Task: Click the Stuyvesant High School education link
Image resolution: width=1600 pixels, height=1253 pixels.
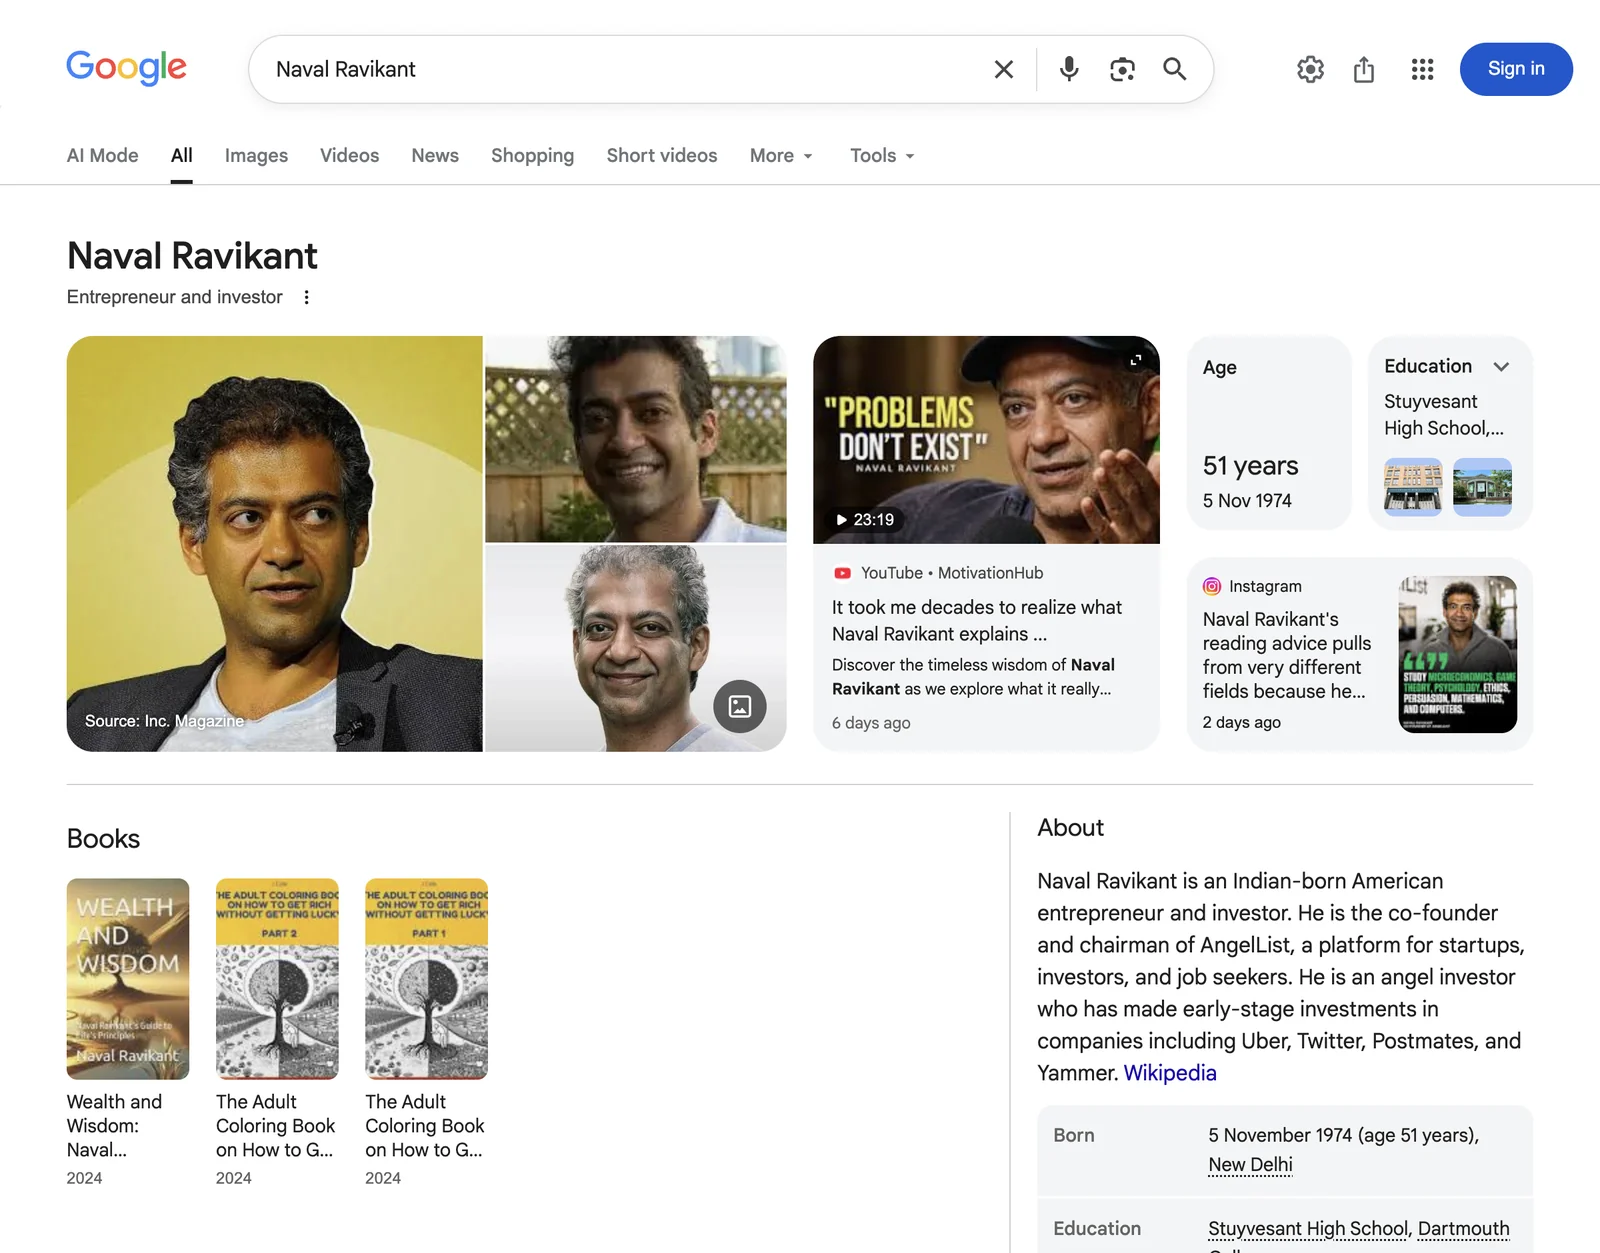Action: tap(1308, 1228)
